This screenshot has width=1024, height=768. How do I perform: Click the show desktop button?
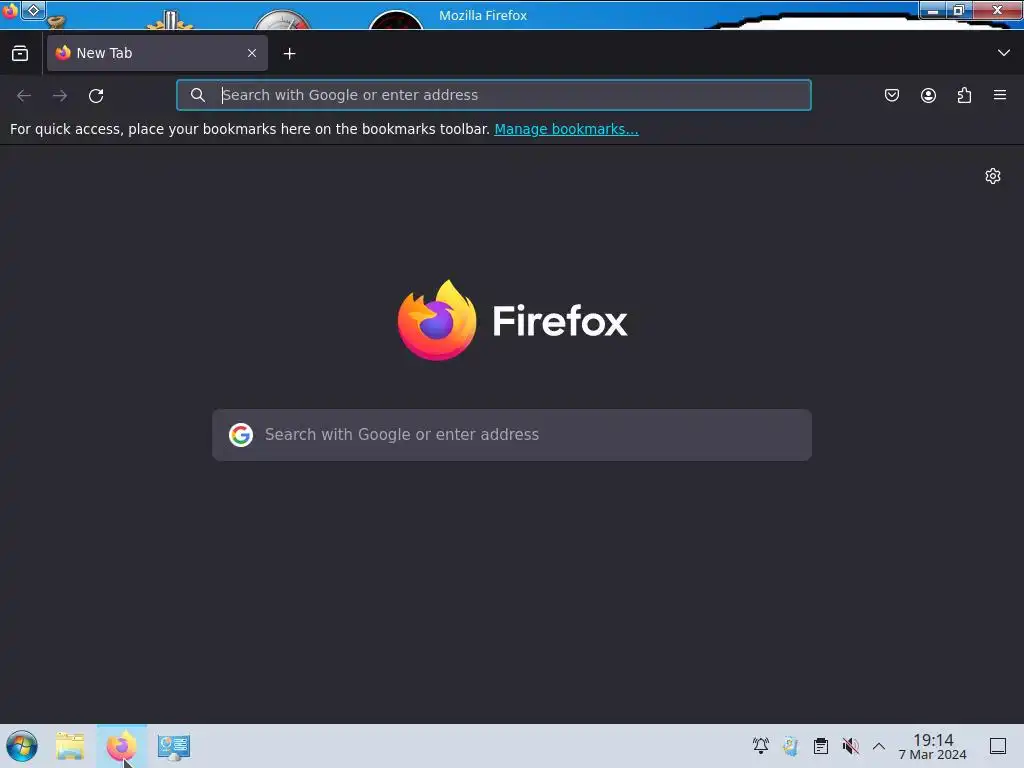pos(998,746)
